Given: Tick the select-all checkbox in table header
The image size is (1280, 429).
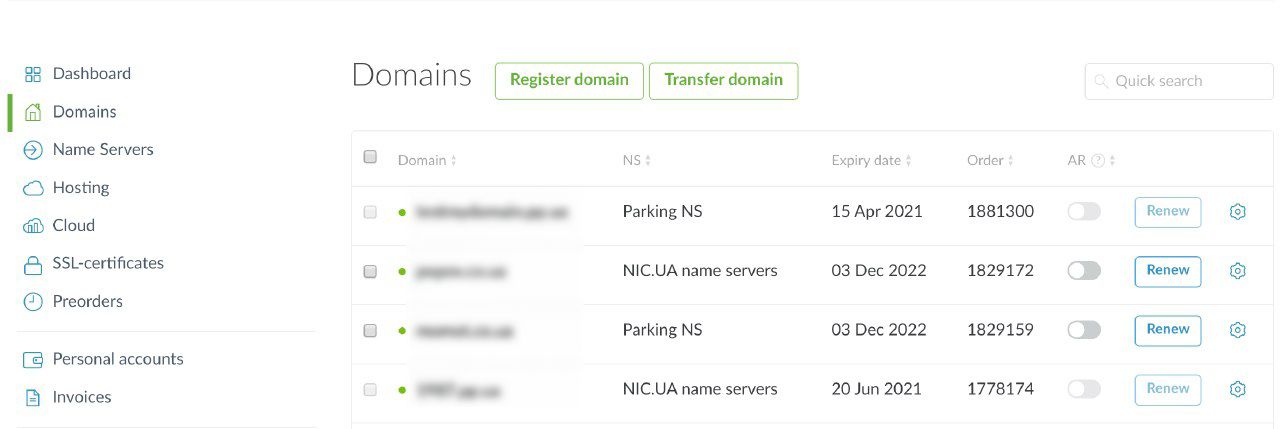Looking at the screenshot, I should pyautogui.click(x=370, y=157).
